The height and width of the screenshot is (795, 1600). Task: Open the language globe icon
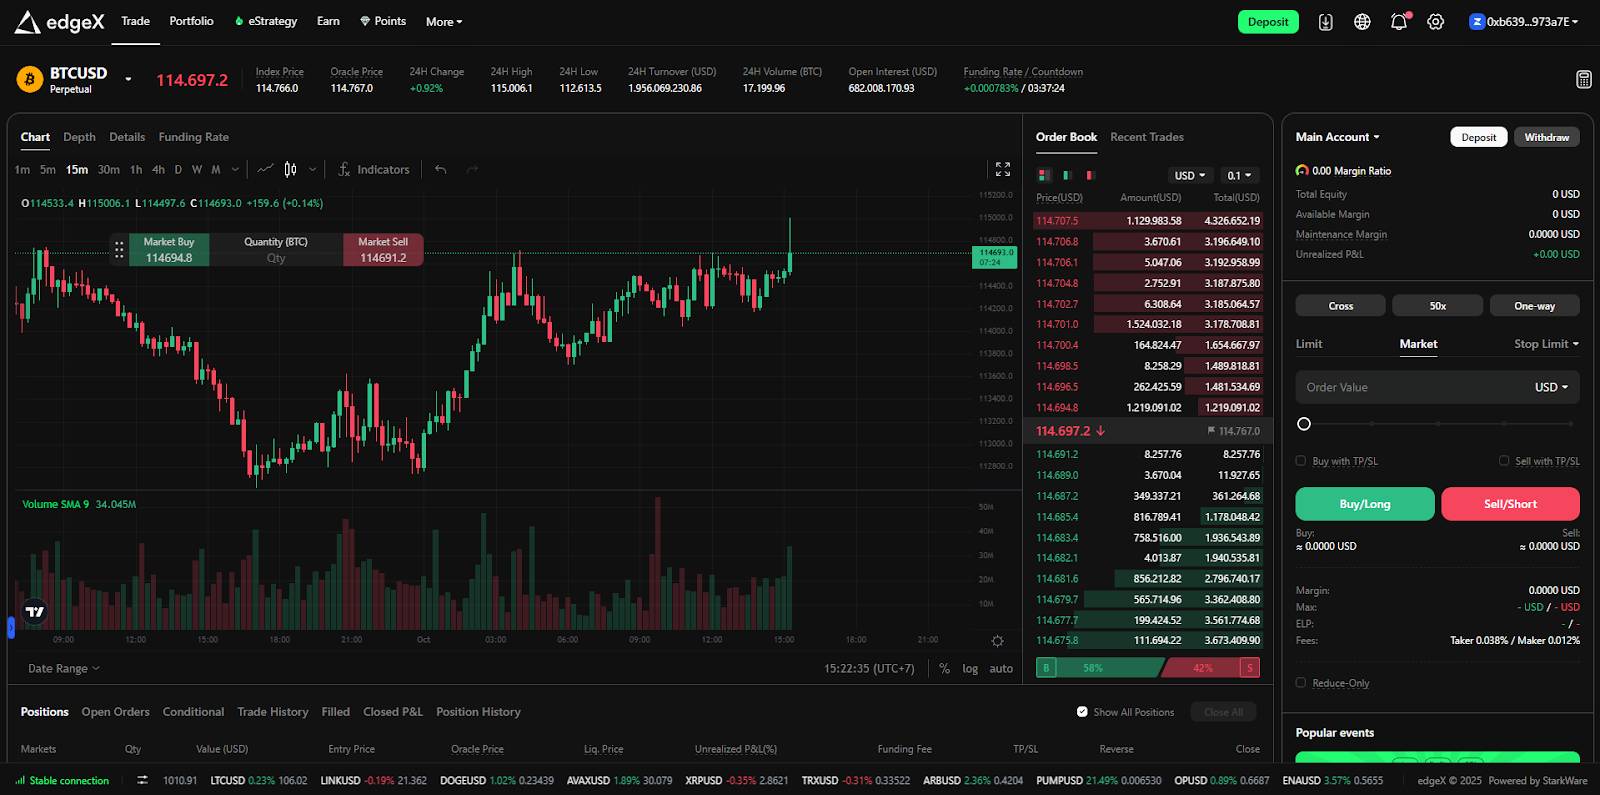pyautogui.click(x=1362, y=22)
